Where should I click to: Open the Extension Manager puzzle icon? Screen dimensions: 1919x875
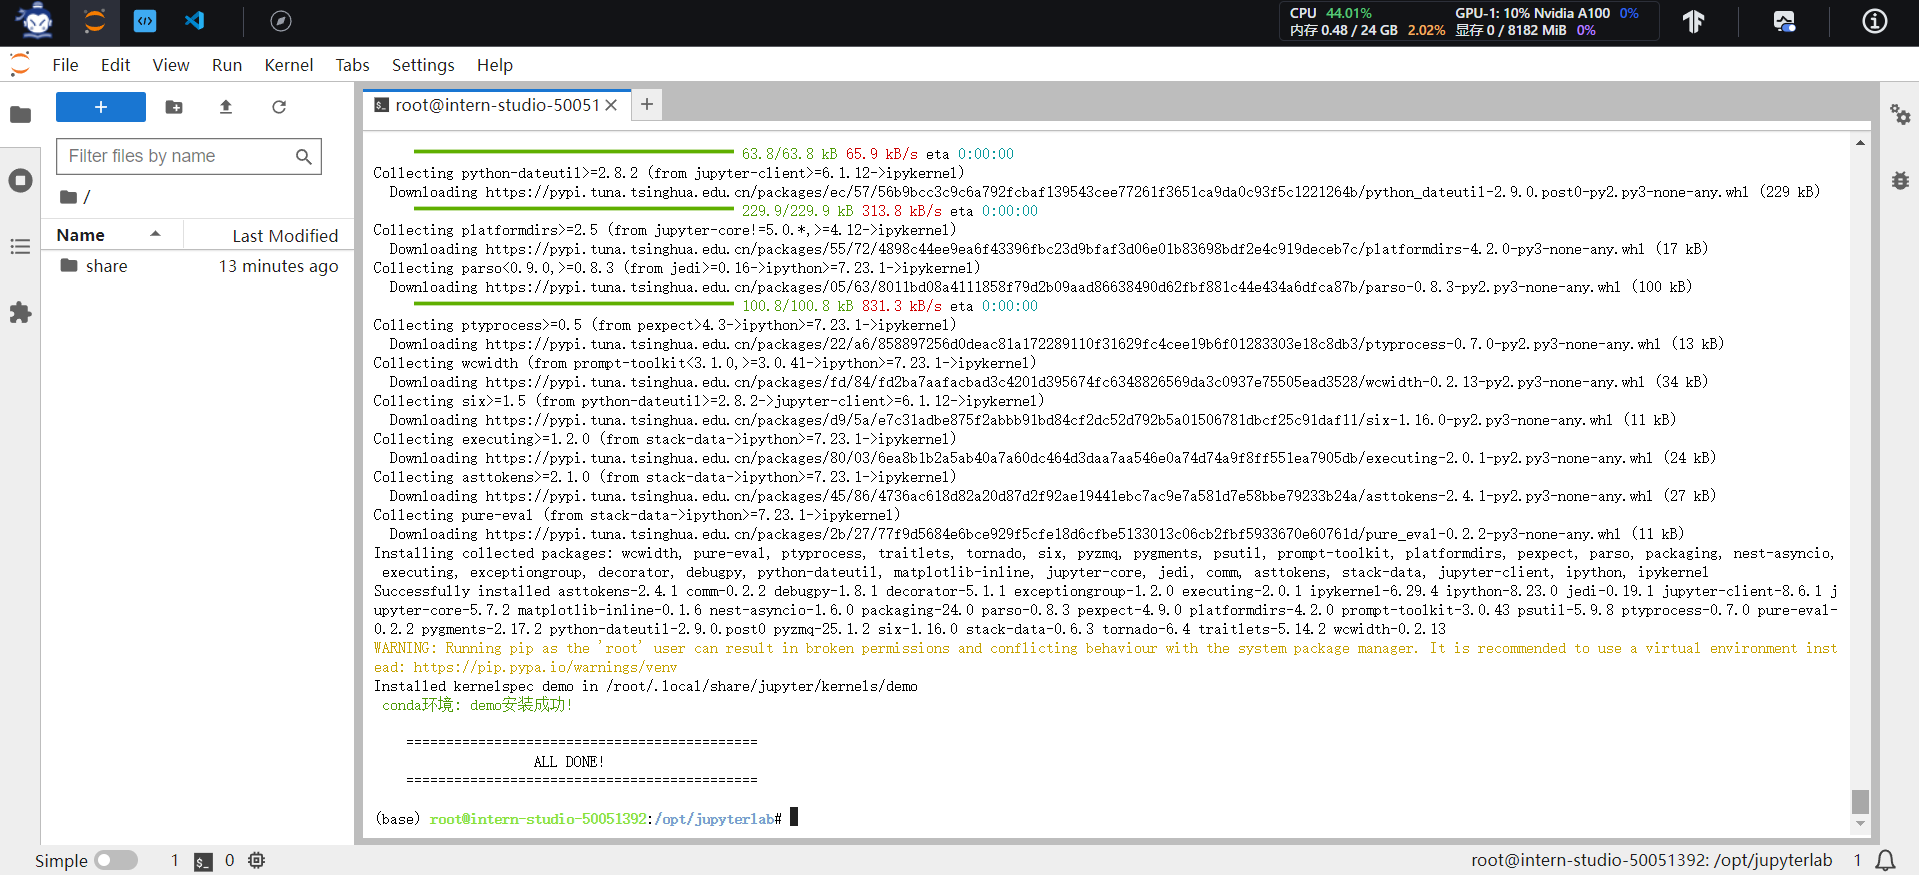[x=20, y=313]
